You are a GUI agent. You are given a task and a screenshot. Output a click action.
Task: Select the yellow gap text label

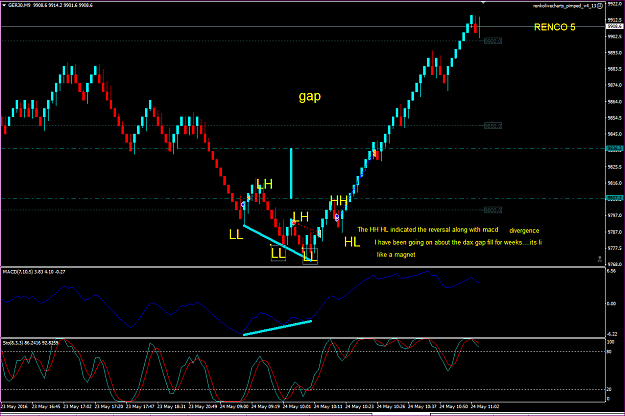(x=310, y=96)
